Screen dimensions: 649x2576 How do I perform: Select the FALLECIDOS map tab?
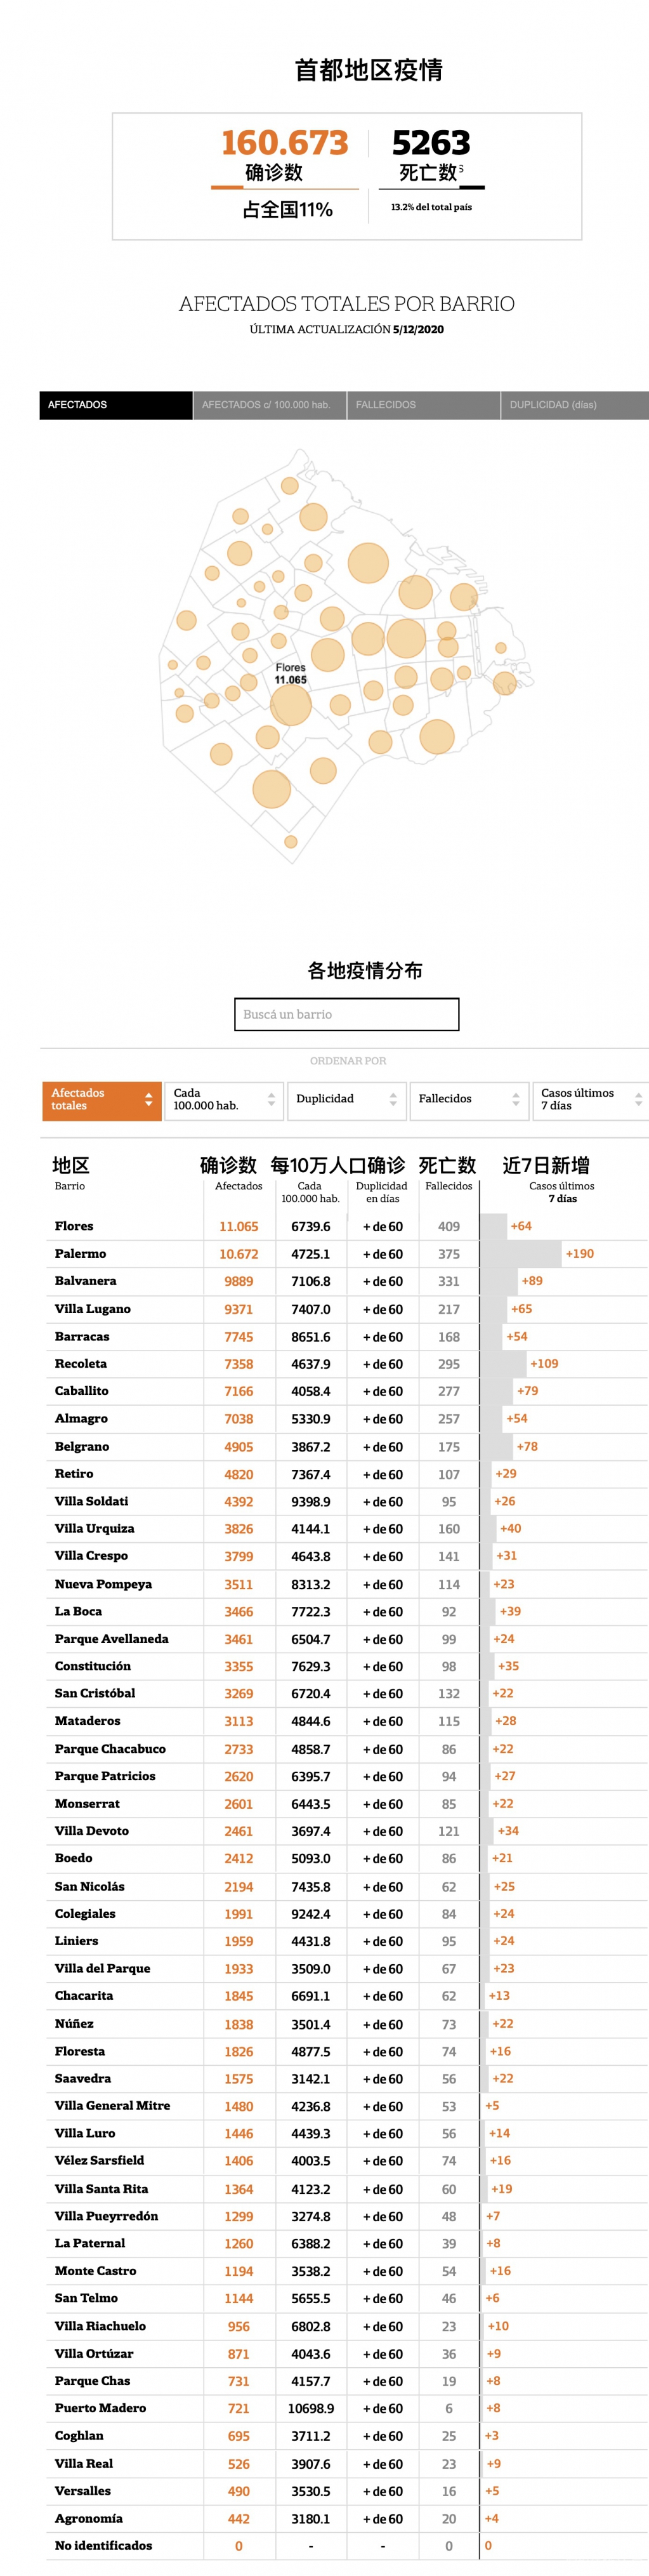(x=423, y=405)
